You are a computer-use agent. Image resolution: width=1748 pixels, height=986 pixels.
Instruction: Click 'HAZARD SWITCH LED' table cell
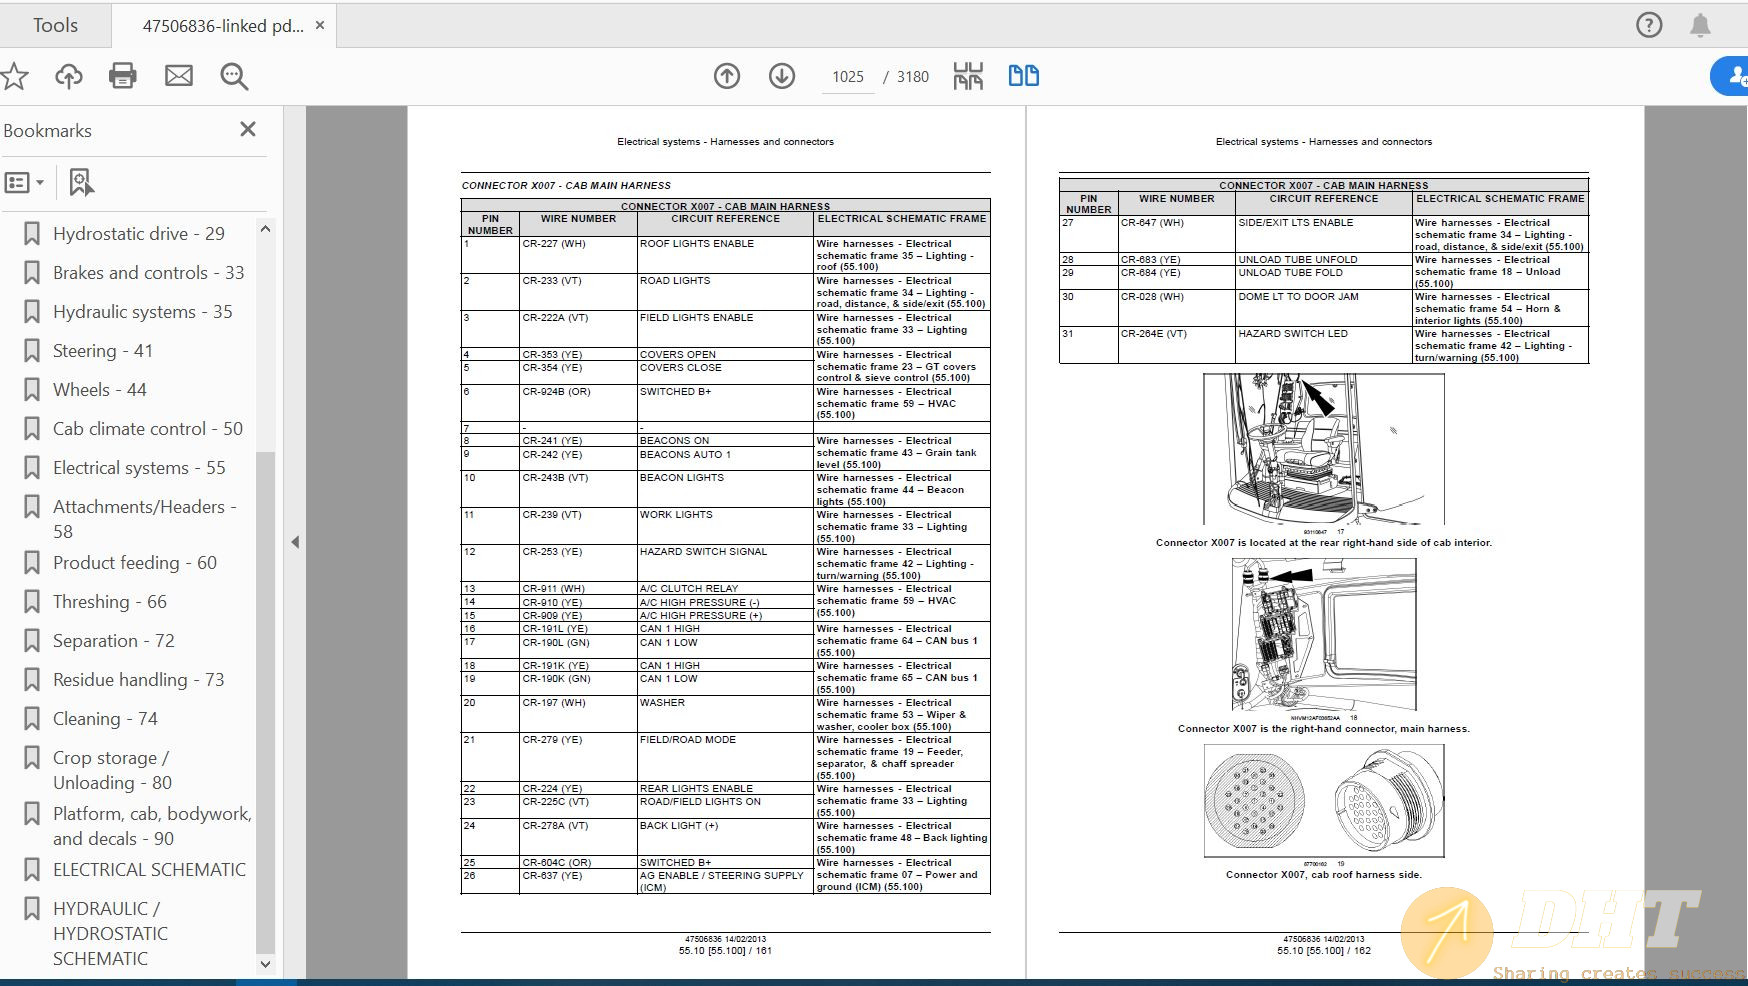click(1324, 345)
